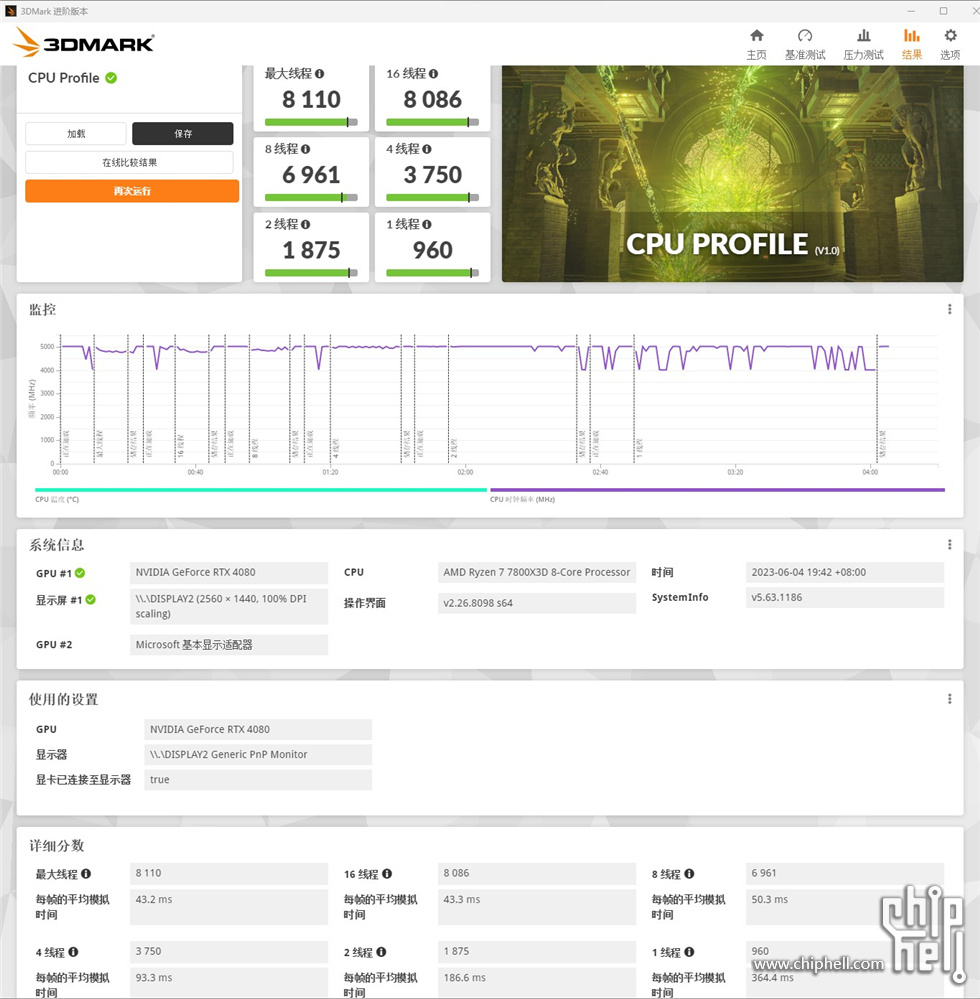Click info icon on 2 线程 score card

point(305,224)
